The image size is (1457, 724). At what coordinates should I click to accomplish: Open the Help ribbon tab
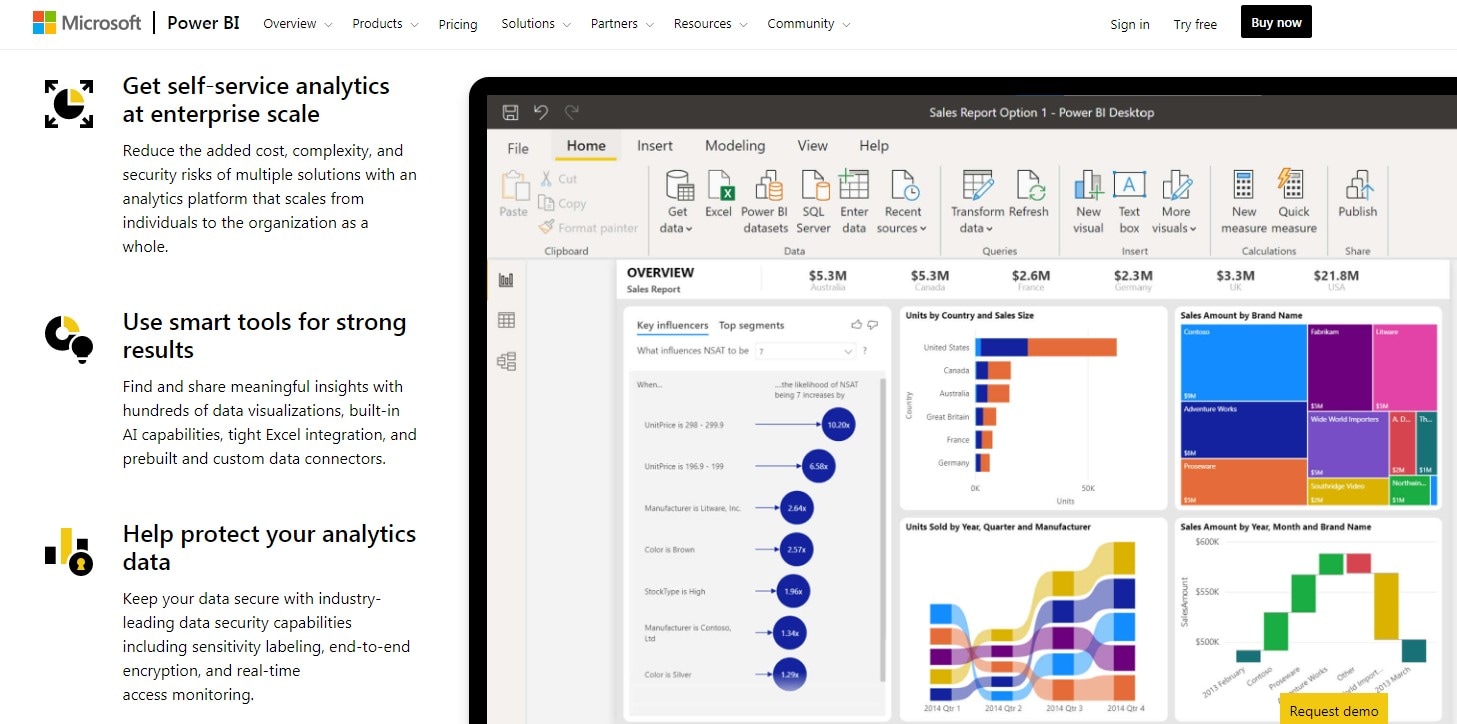tap(874, 146)
